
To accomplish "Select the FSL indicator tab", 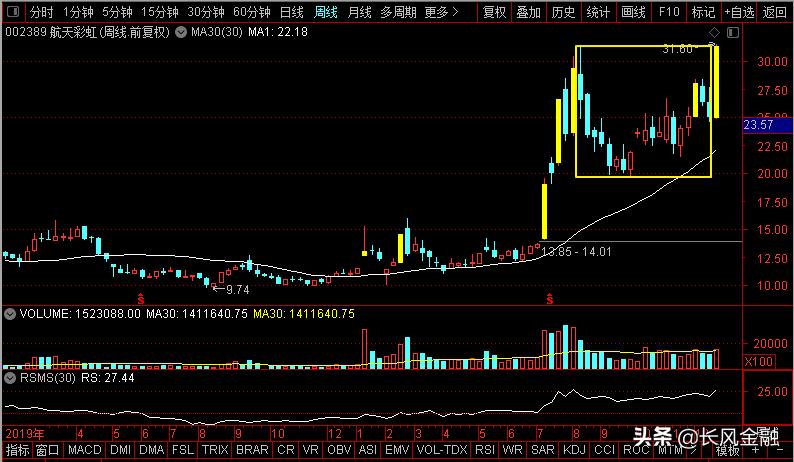I will [x=183, y=450].
